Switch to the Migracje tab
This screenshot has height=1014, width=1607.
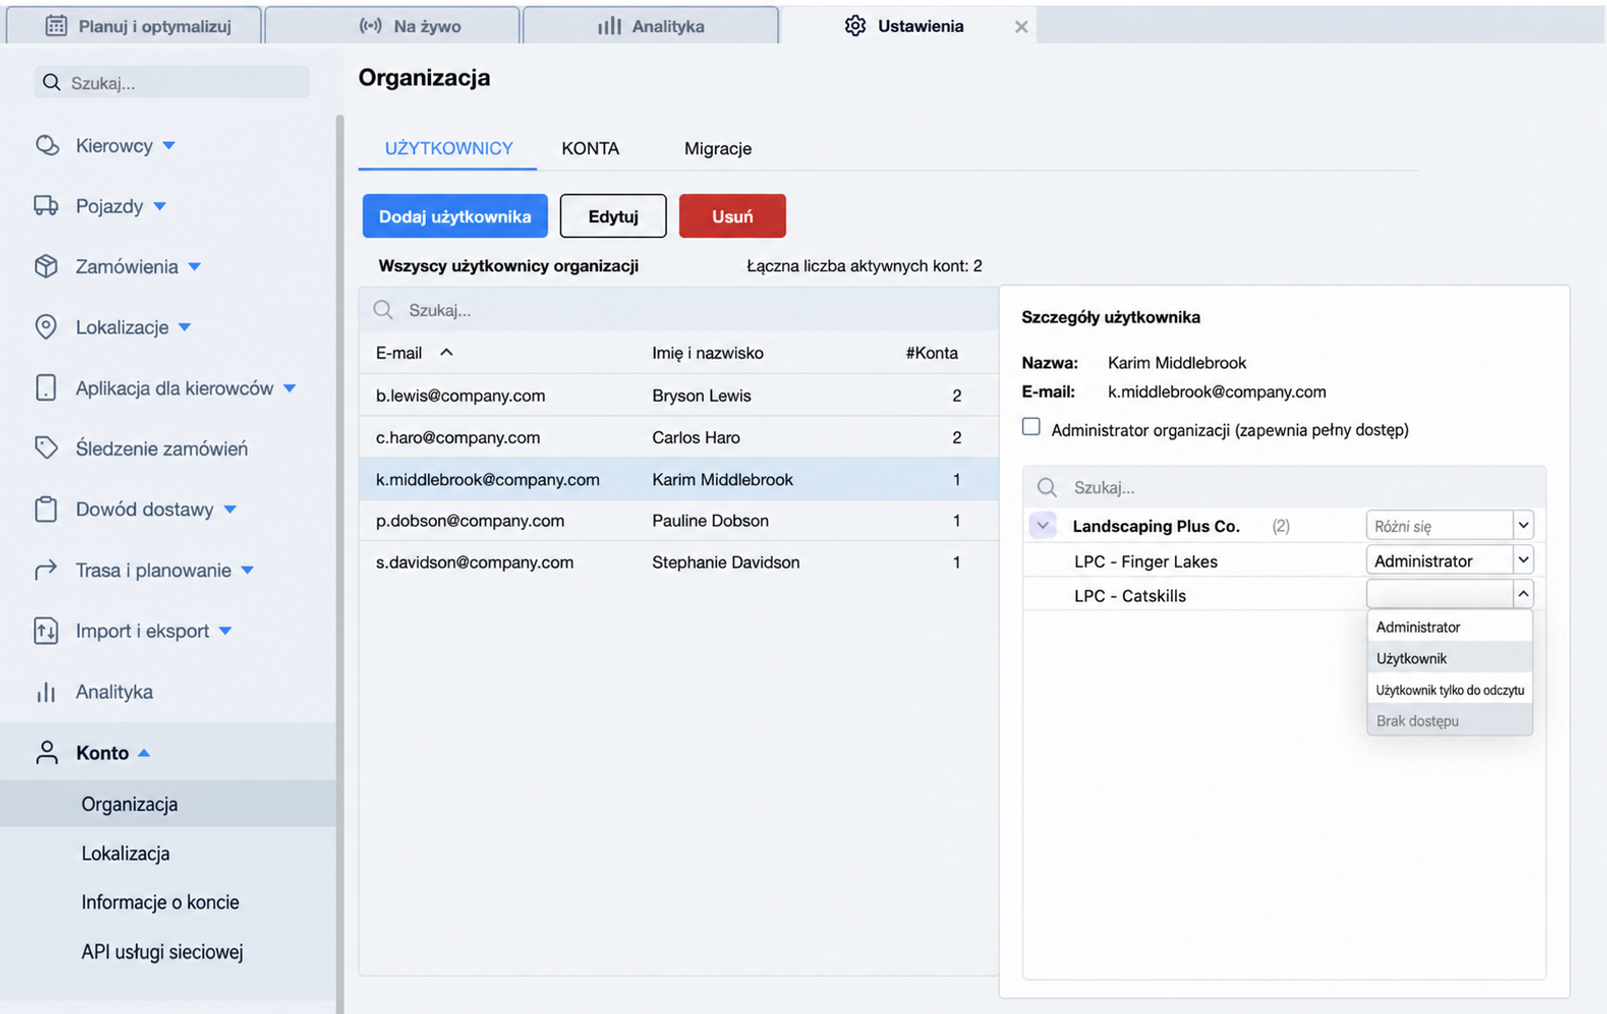click(718, 148)
